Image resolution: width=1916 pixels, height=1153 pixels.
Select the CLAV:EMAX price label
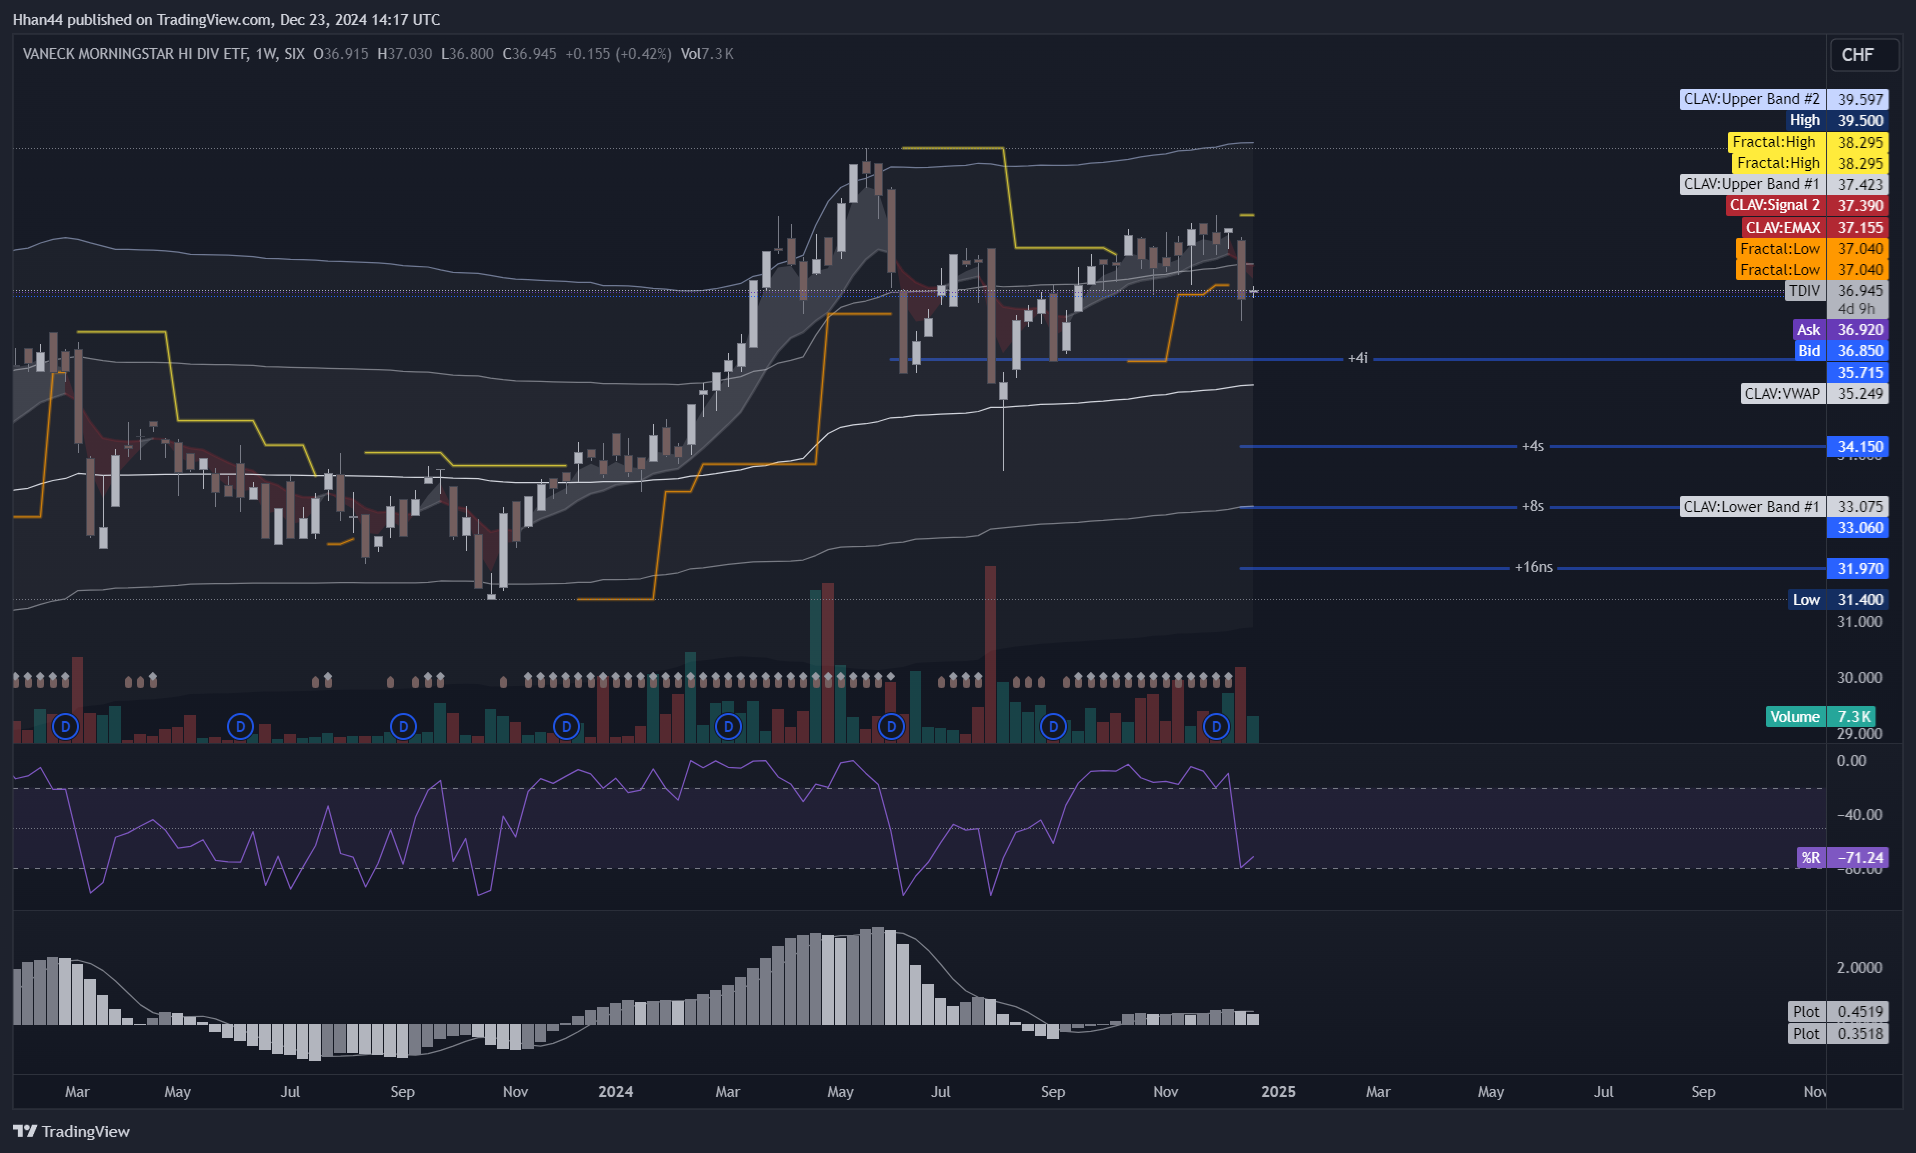click(x=1815, y=227)
